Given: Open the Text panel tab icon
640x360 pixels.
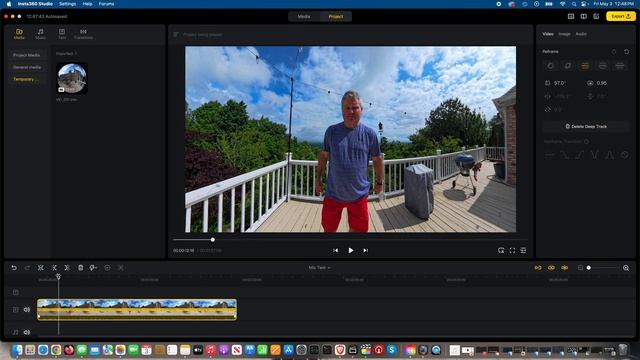Looking at the screenshot, I should pyautogui.click(x=62, y=33).
